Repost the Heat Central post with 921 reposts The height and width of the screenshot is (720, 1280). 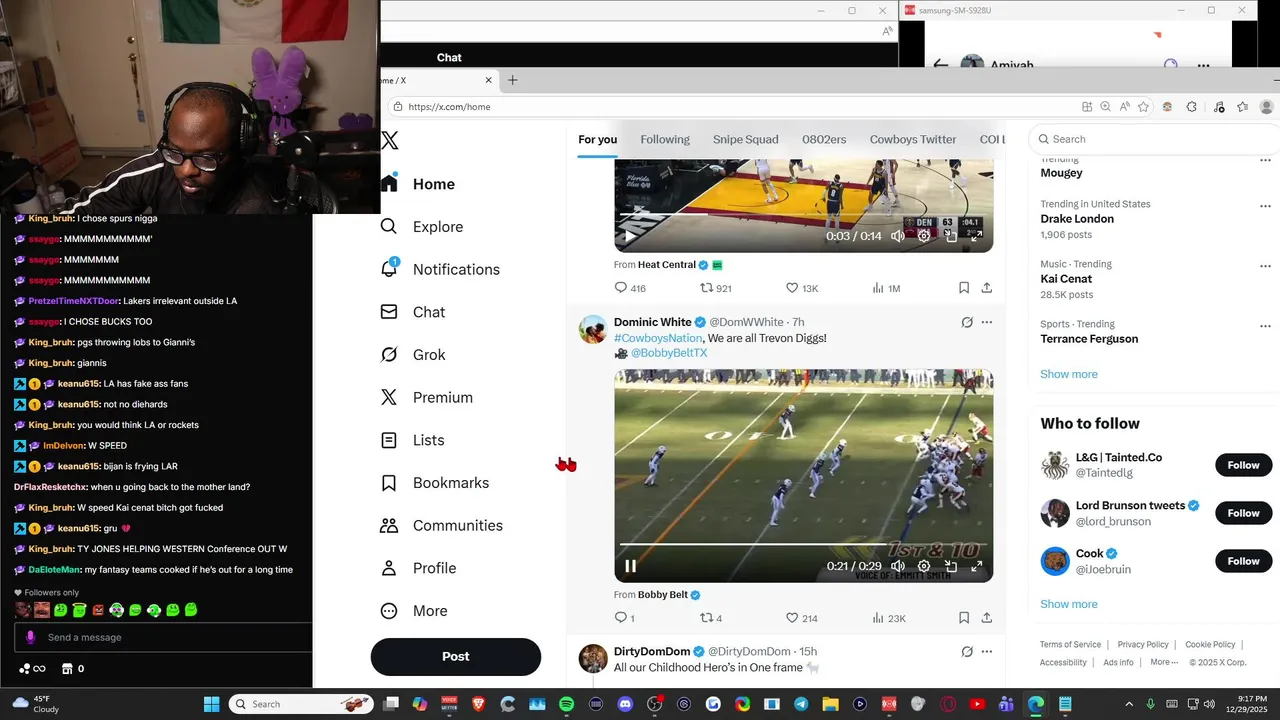click(715, 288)
